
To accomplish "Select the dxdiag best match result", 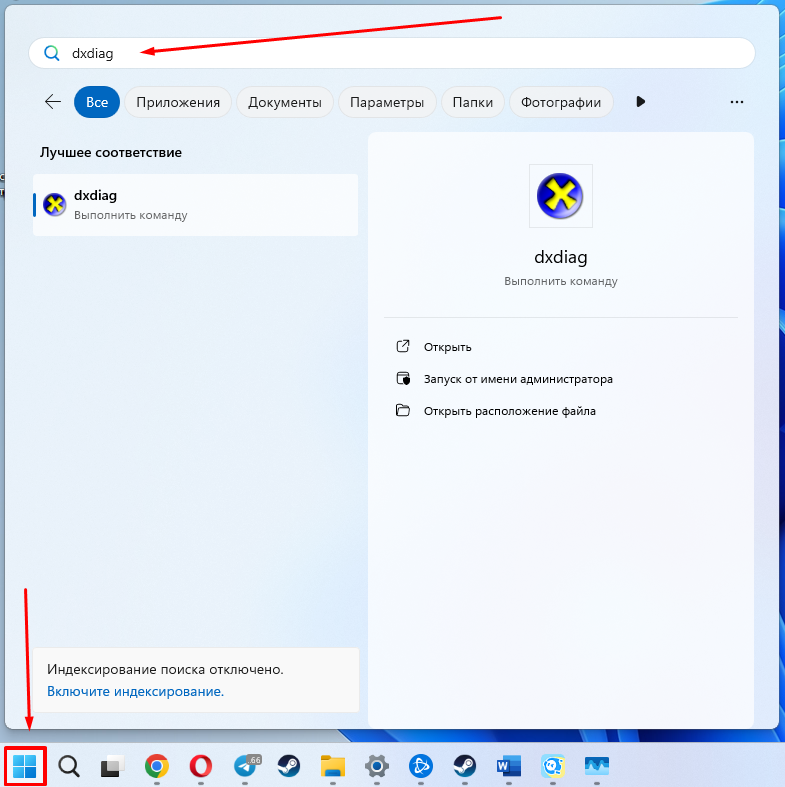I will coord(196,205).
